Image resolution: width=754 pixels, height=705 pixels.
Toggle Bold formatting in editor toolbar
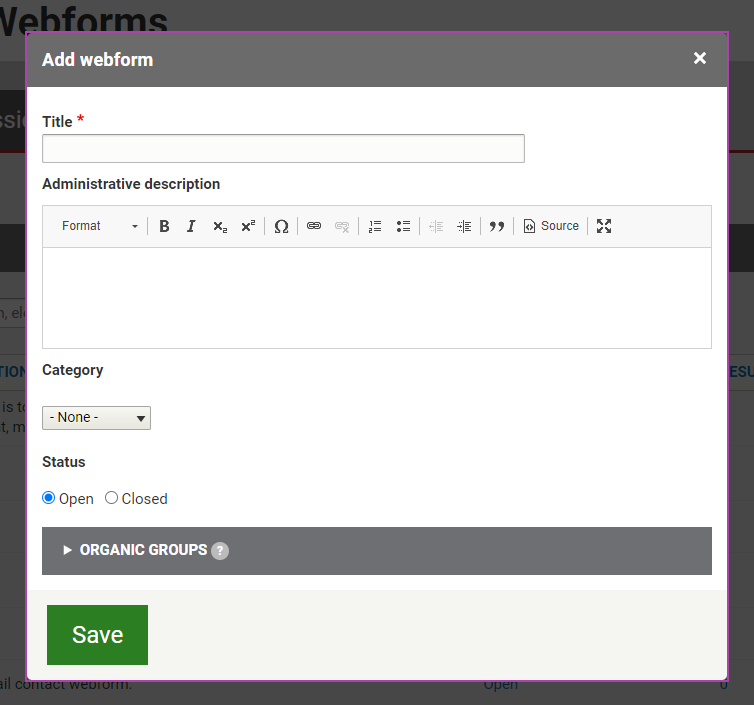(164, 226)
